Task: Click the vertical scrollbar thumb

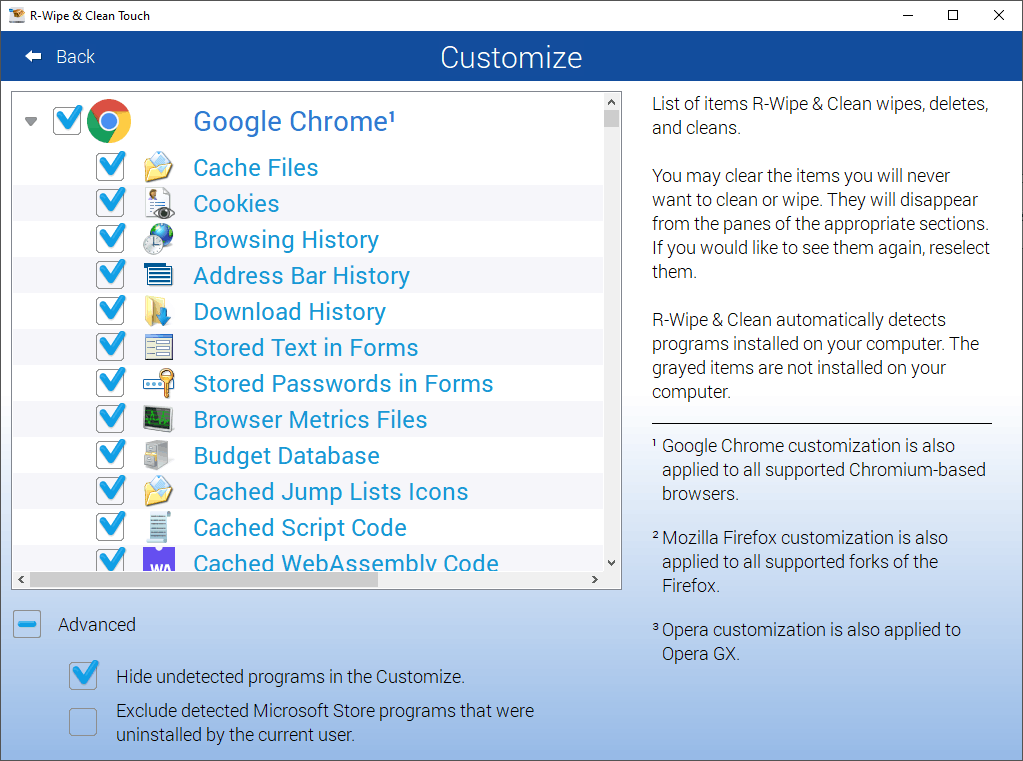Action: pos(611,119)
